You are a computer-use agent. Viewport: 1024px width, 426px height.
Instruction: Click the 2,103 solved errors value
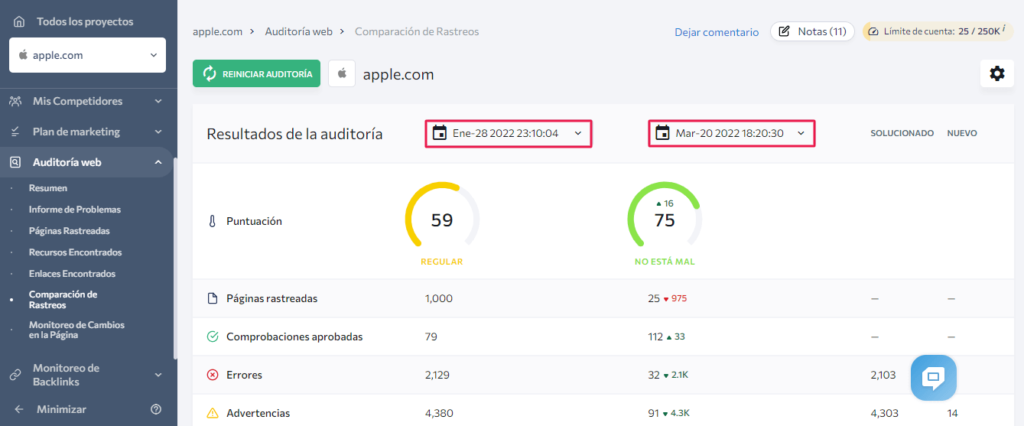click(883, 375)
